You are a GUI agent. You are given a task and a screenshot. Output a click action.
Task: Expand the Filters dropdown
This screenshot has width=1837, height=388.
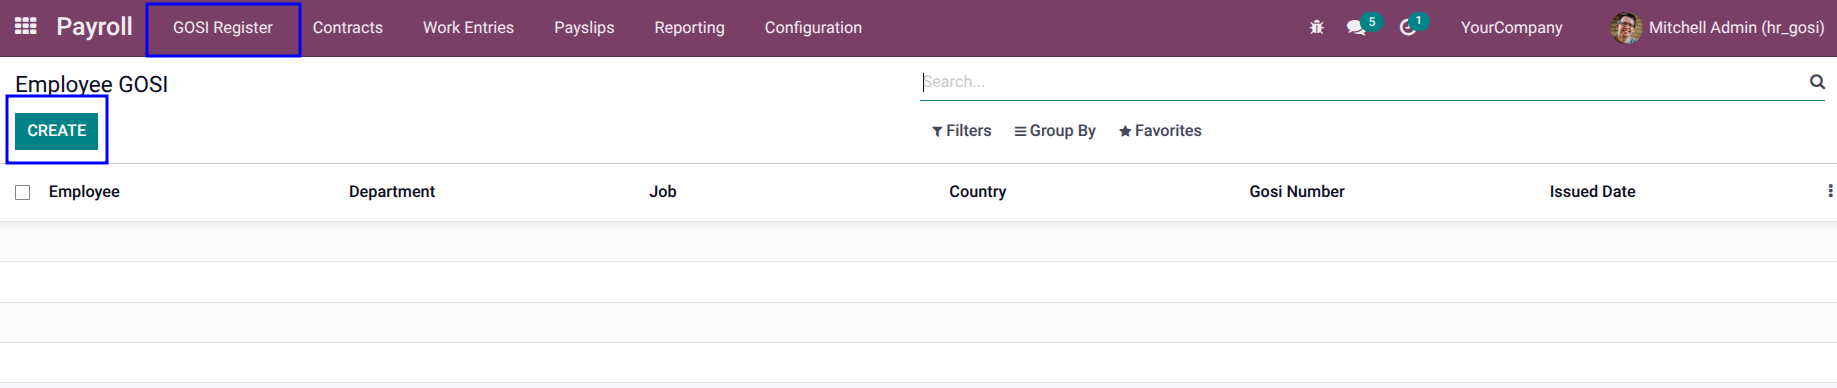tap(961, 131)
